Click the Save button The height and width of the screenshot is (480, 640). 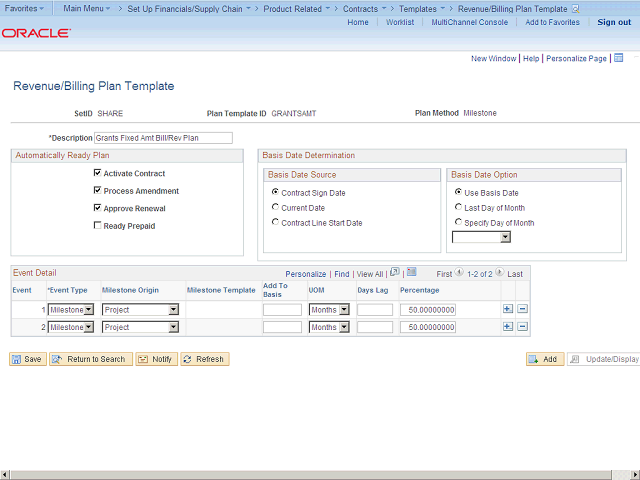pos(28,359)
